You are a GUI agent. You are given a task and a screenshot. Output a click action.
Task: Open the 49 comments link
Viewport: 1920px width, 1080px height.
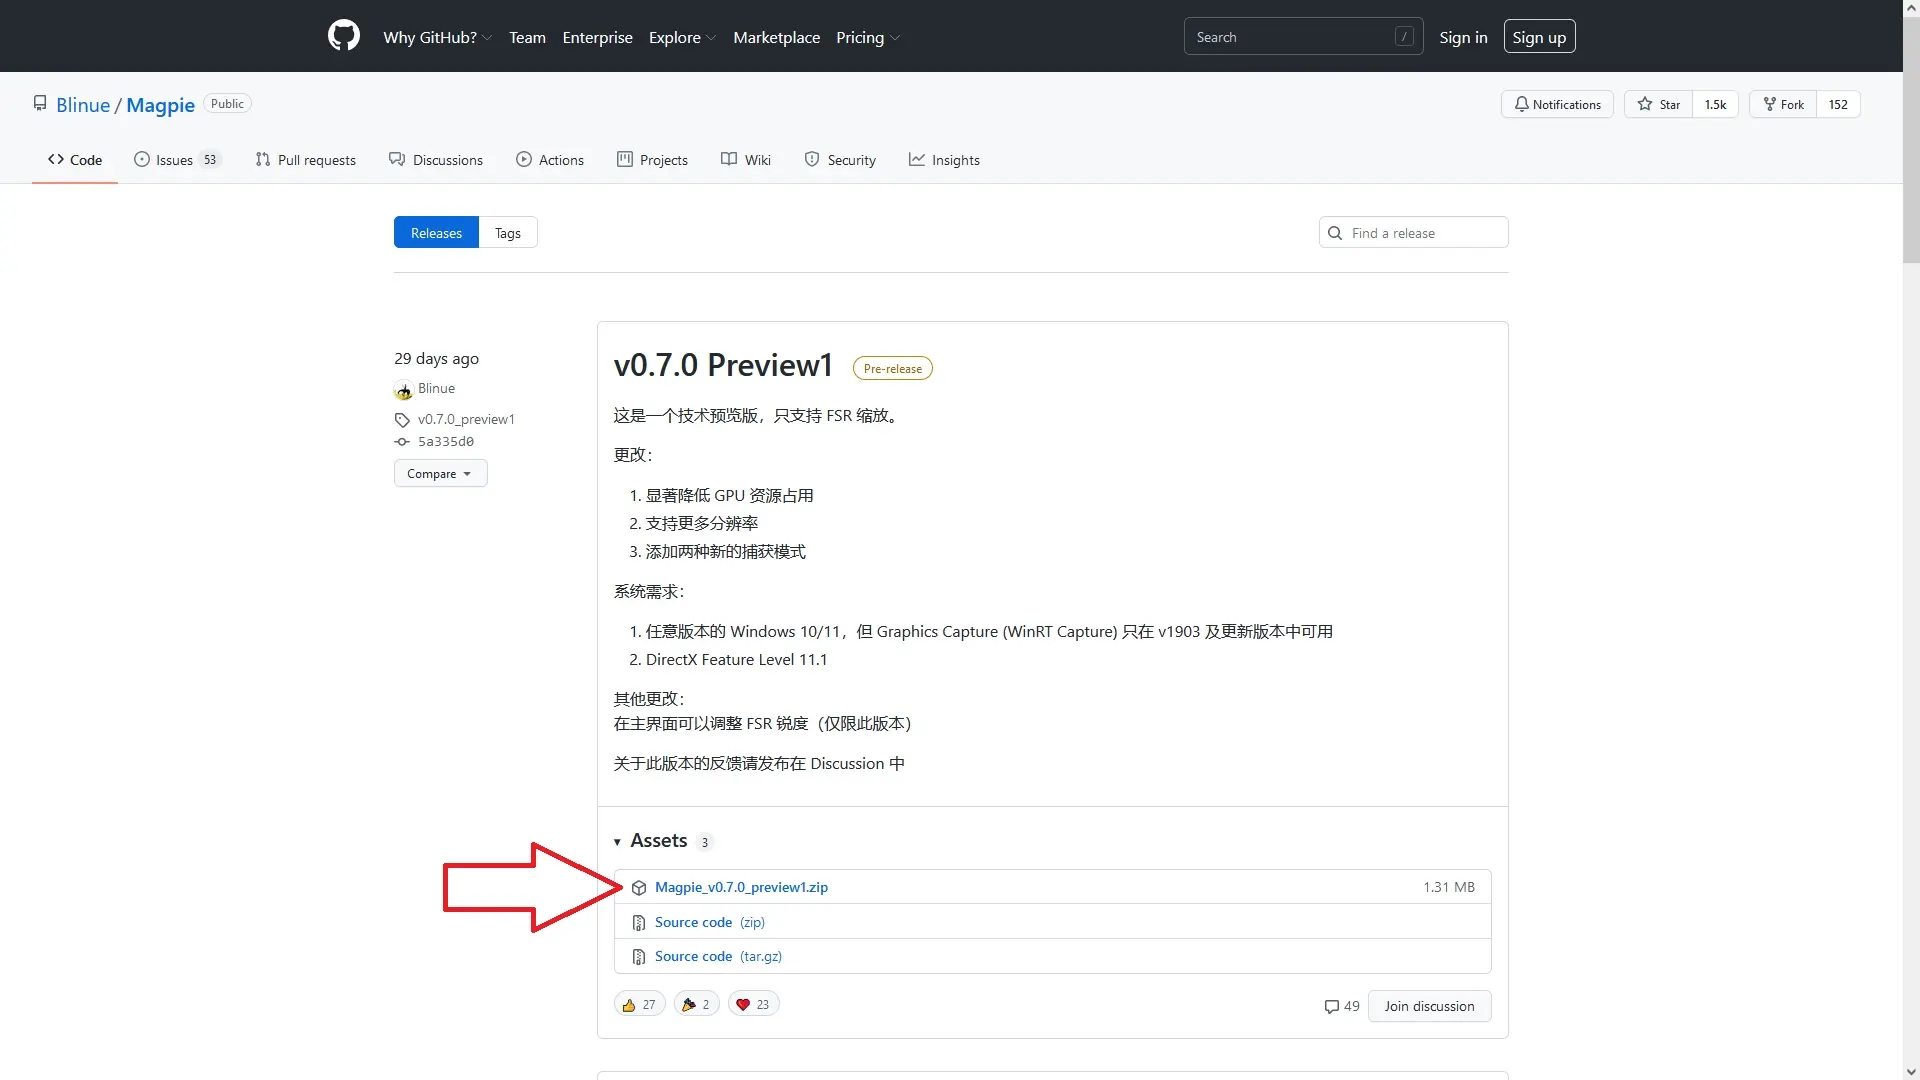click(x=1341, y=1006)
